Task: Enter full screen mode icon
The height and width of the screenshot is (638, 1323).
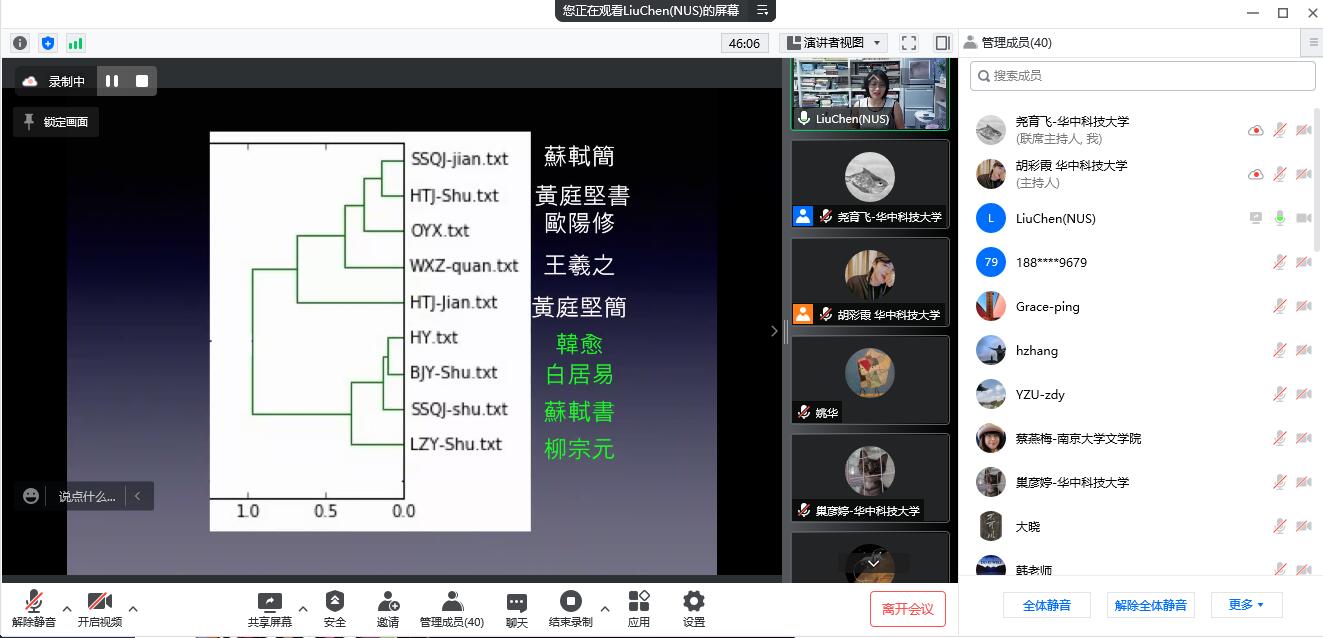Action: (x=909, y=43)
